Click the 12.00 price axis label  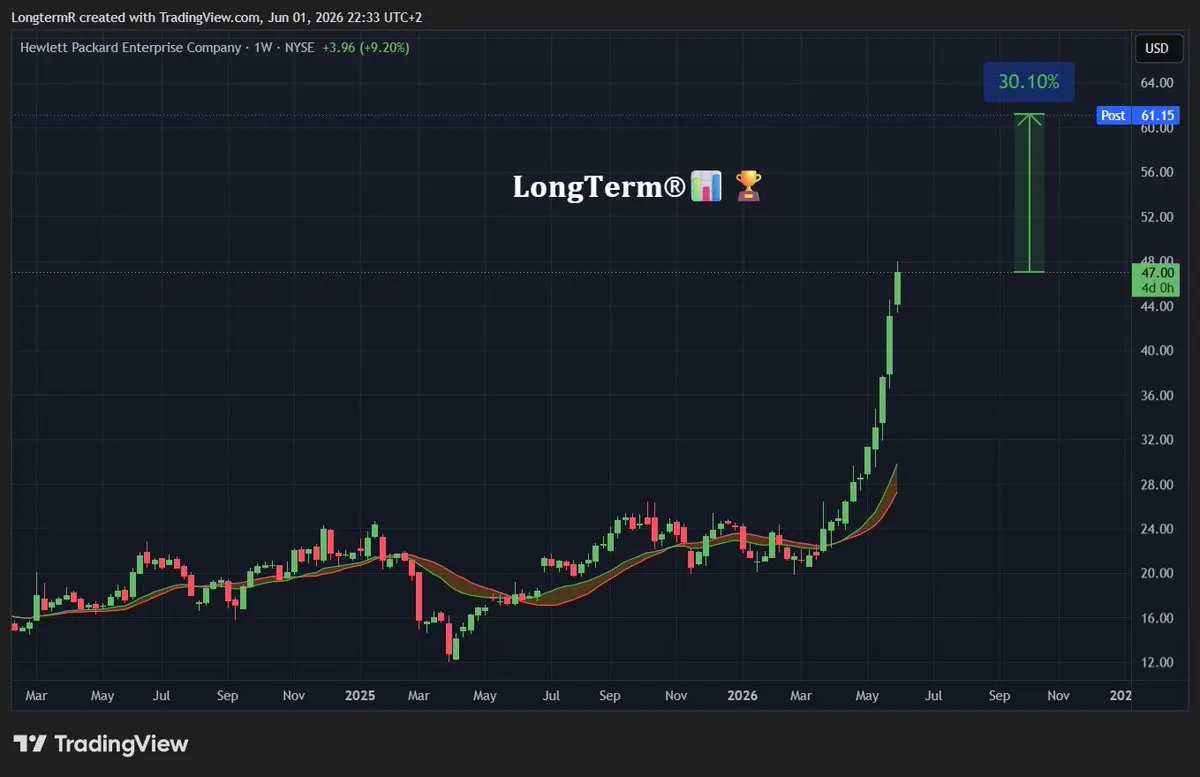[x=1156, y=662]
